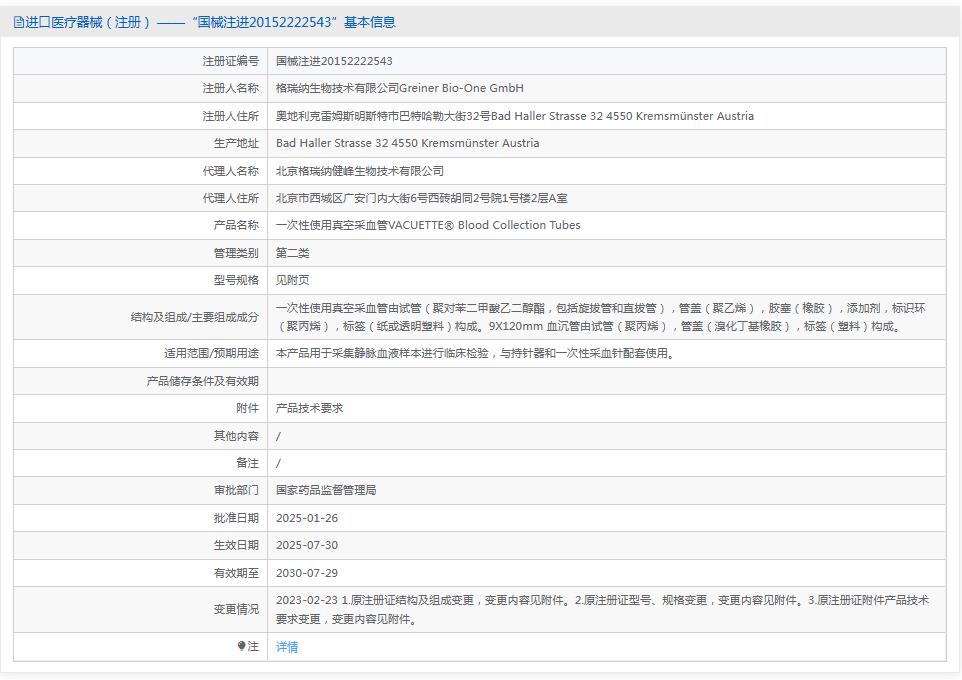Viewport: 962px width, 680px height.
Task: Select the 第二类 management class value
Action: click(x=293, y=253)
